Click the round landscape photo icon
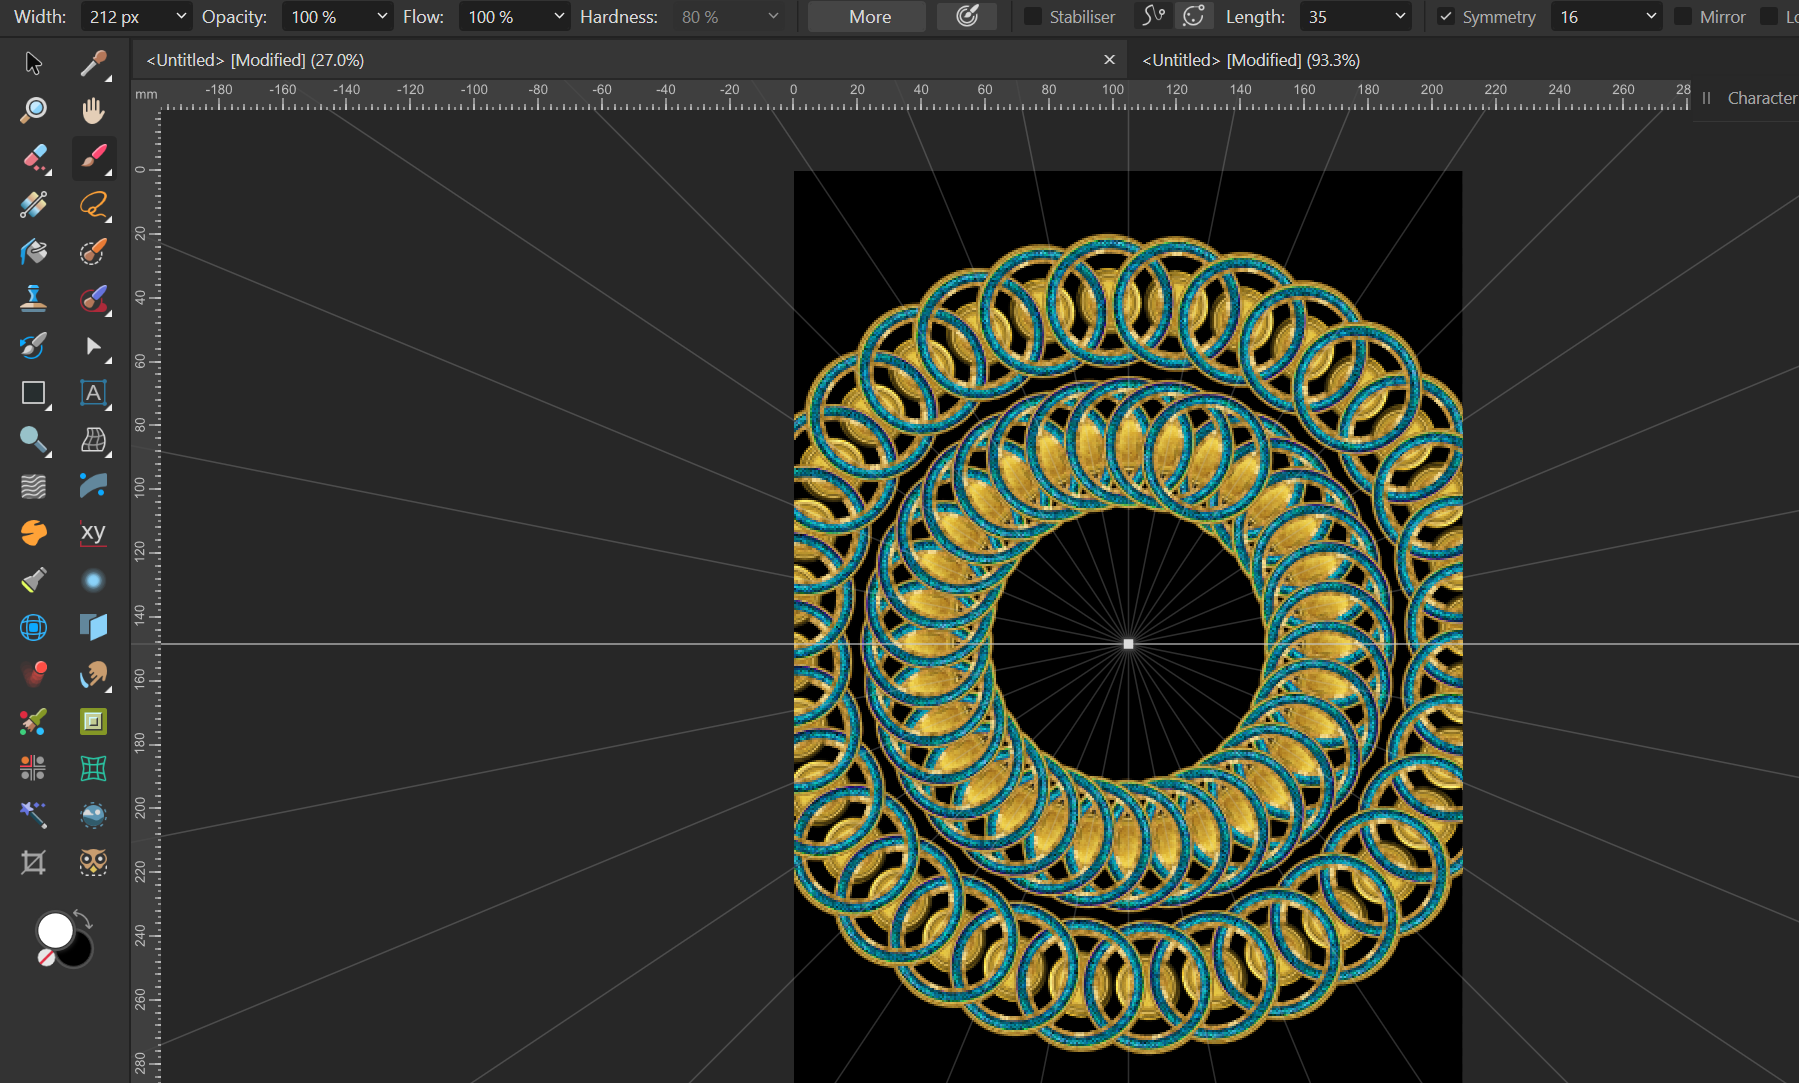 93,815
